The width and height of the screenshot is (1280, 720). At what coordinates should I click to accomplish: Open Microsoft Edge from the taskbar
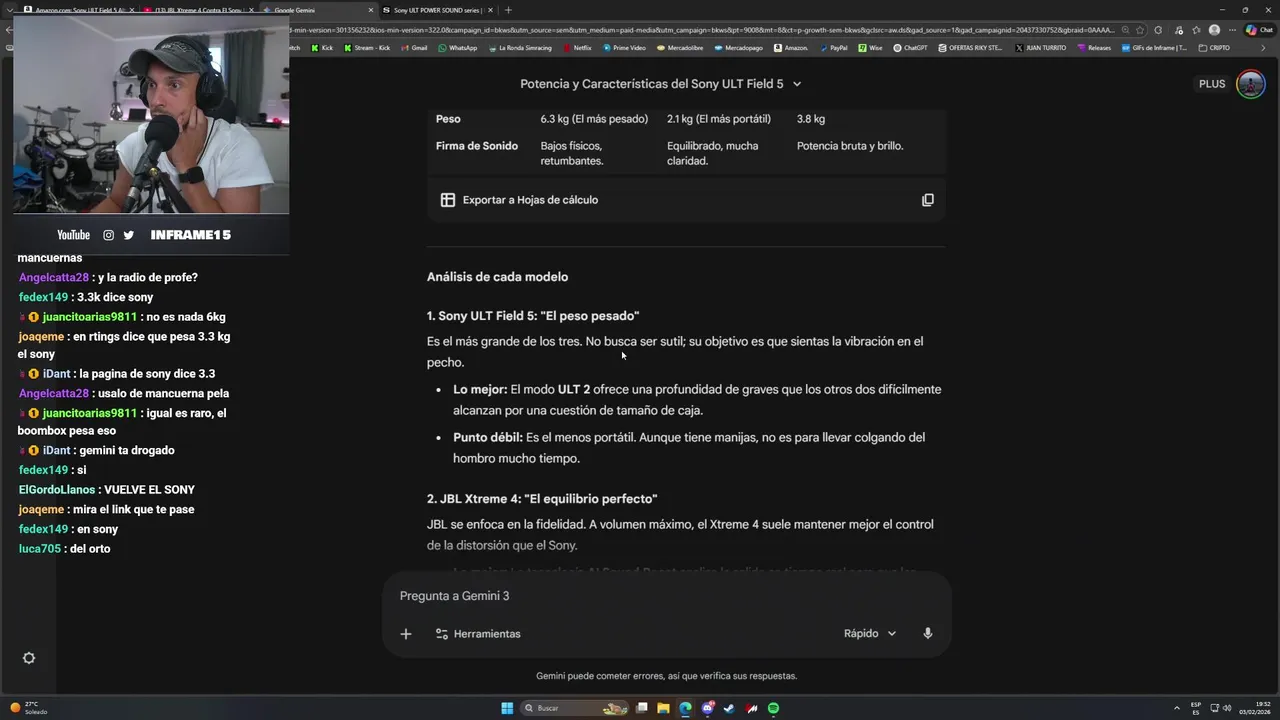click(x=685, y=708)
